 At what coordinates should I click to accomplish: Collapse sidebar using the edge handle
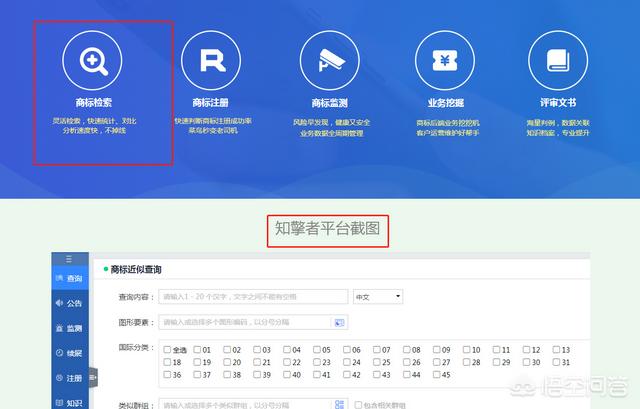[93, 377]
